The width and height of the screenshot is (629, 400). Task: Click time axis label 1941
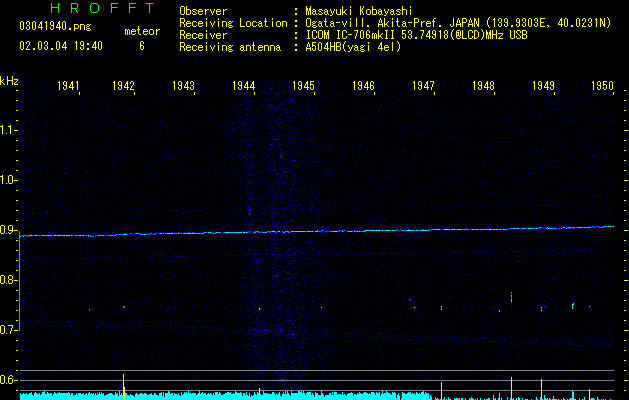68,85
